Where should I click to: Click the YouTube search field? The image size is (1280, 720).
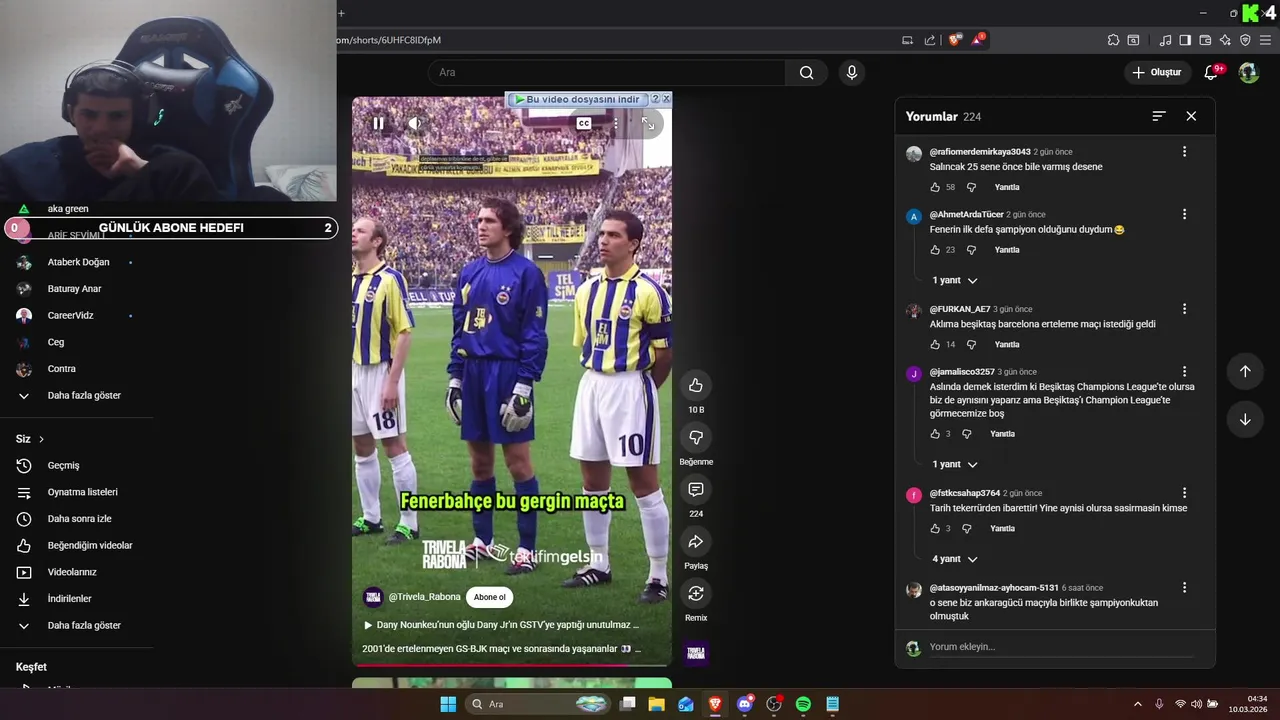tap(607, 72)
